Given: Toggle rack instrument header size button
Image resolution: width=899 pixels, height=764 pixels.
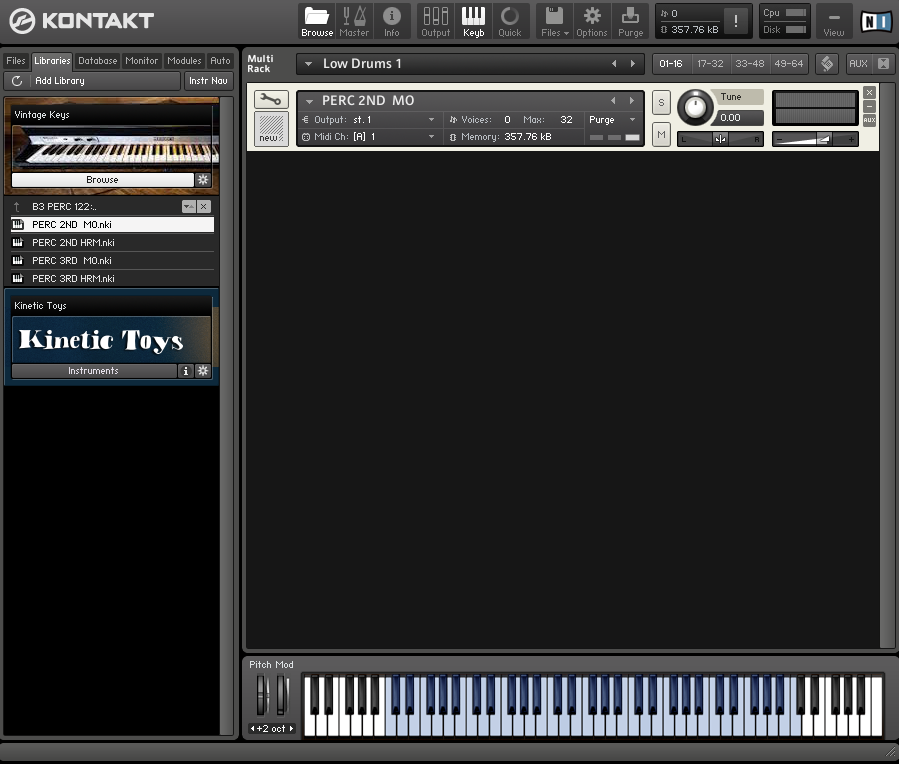Looking at the screenshot, I should point(884,64).
